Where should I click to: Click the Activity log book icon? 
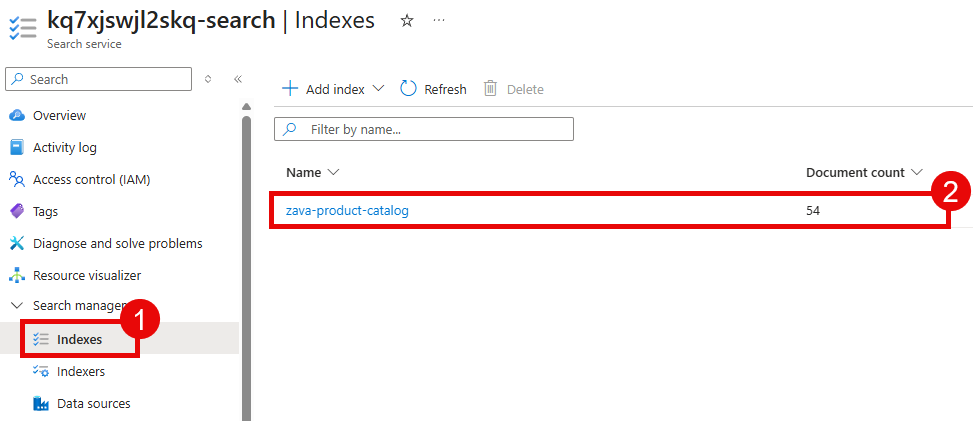17,148
